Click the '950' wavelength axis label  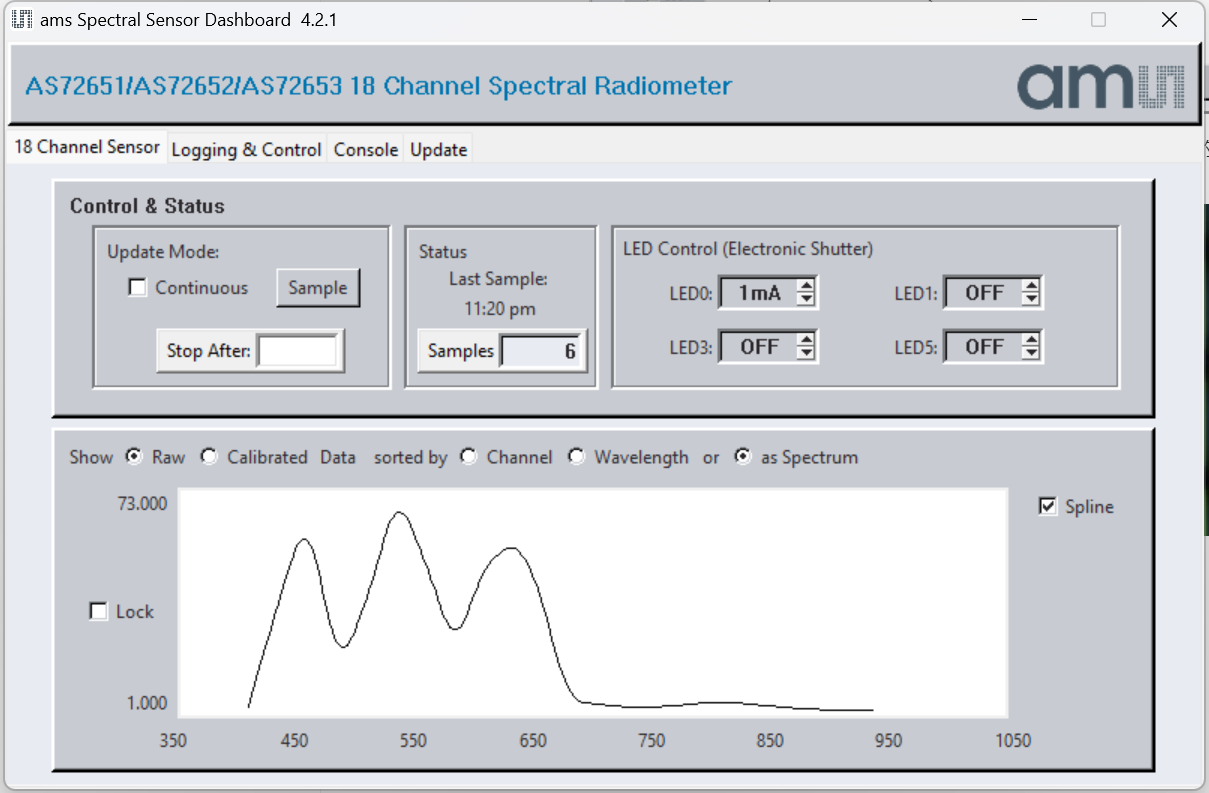click(x=888, y=741)
